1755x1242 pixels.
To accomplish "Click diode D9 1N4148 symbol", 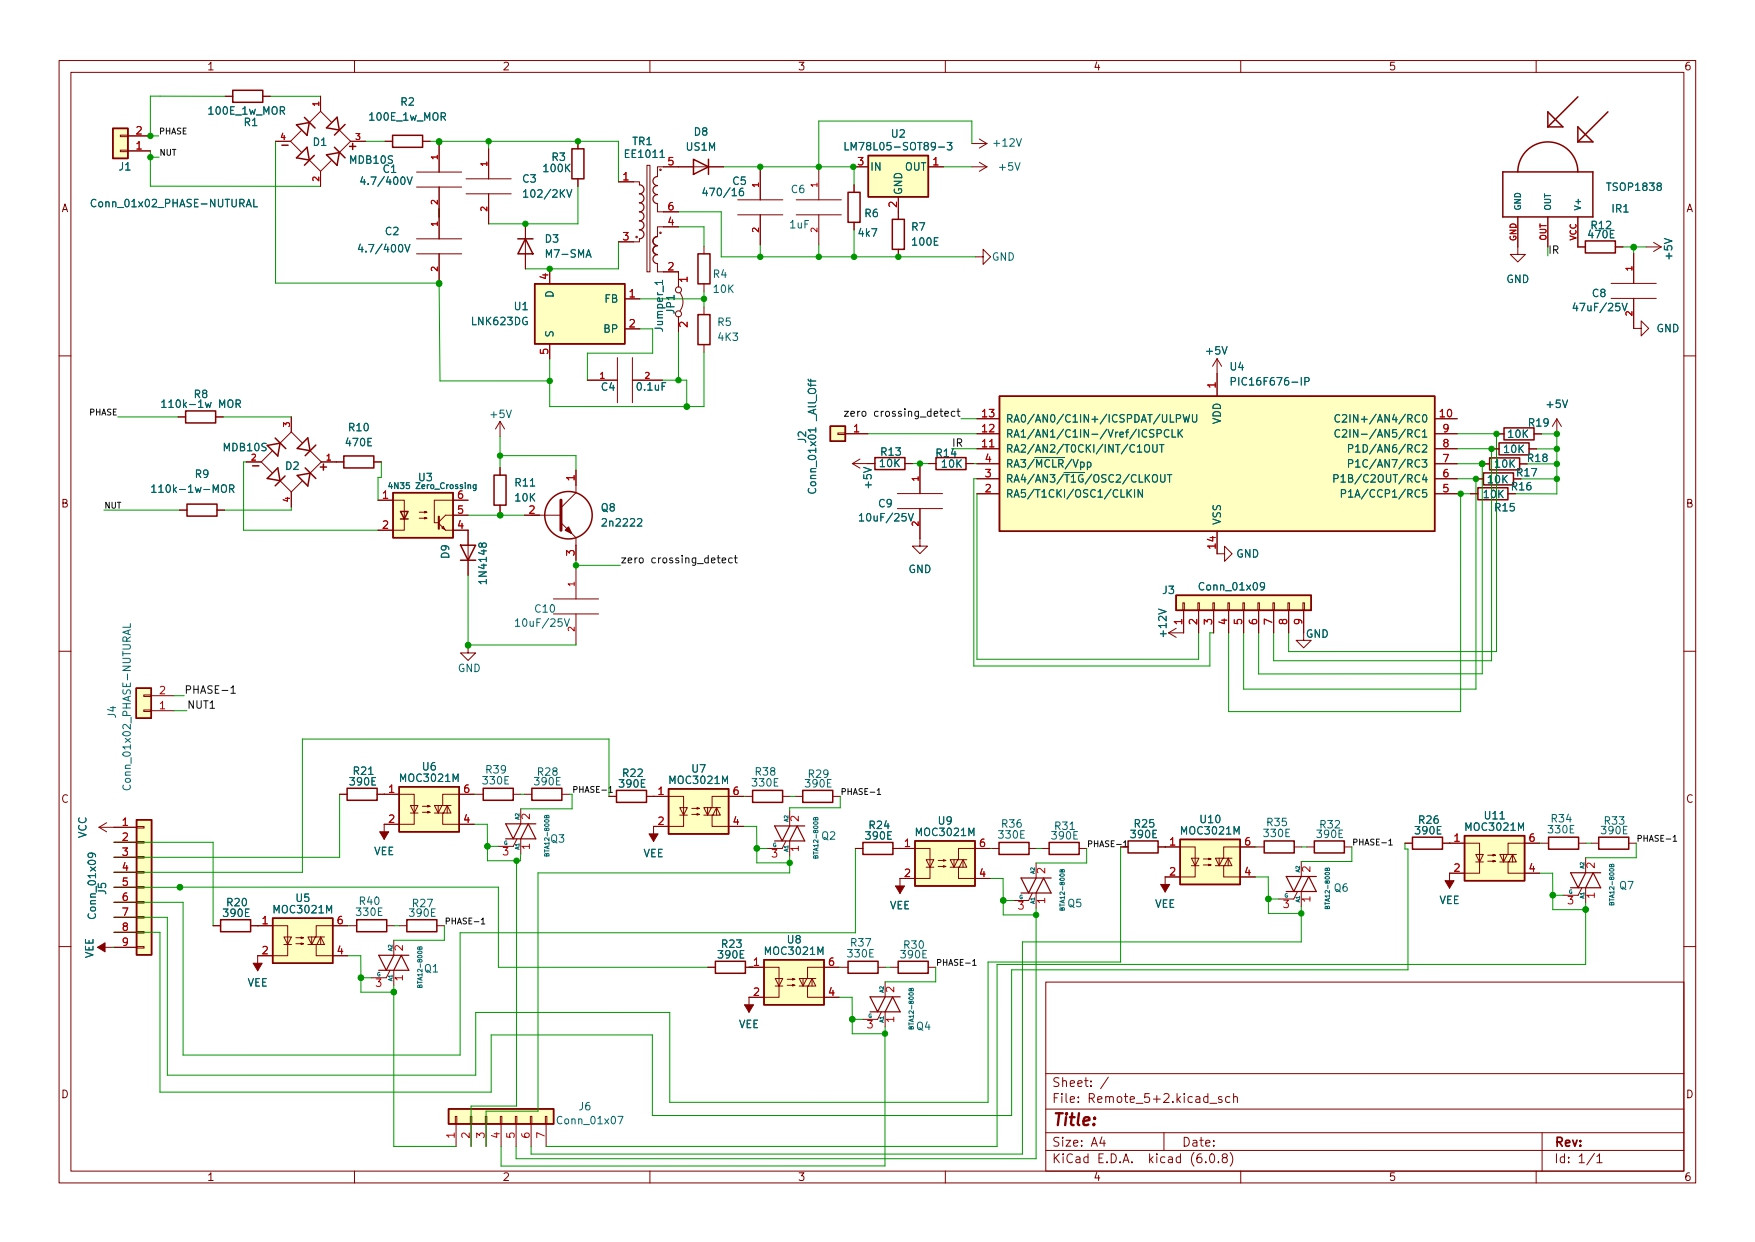I will (x=468, y=552).
